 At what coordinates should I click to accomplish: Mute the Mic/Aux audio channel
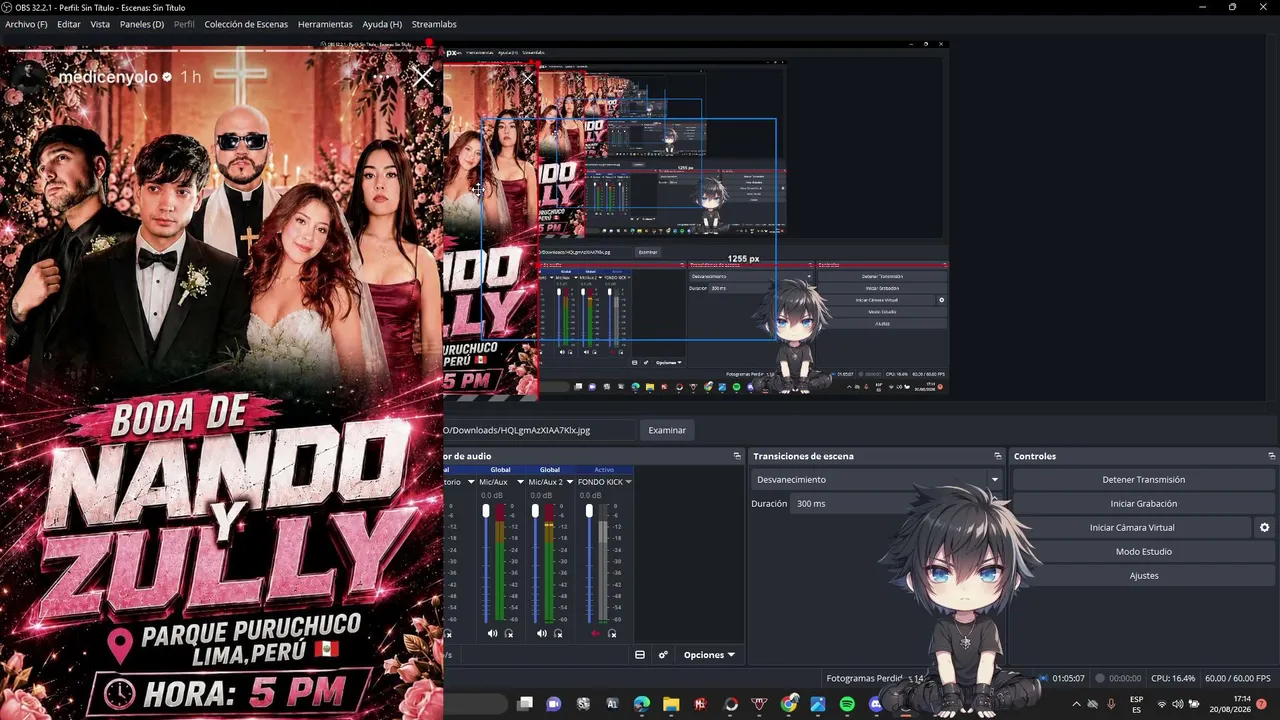[x=492, y=633]
